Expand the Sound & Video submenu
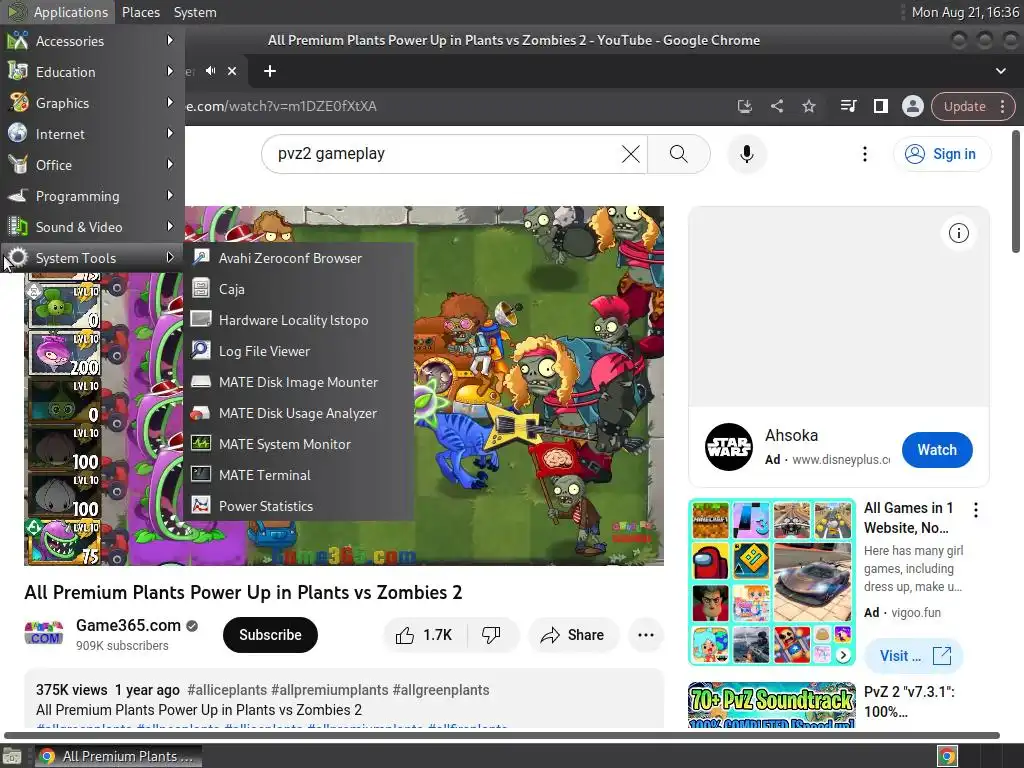Image resolution: width=1024 pixels, height=768 pixels. (x=92, y=227)
